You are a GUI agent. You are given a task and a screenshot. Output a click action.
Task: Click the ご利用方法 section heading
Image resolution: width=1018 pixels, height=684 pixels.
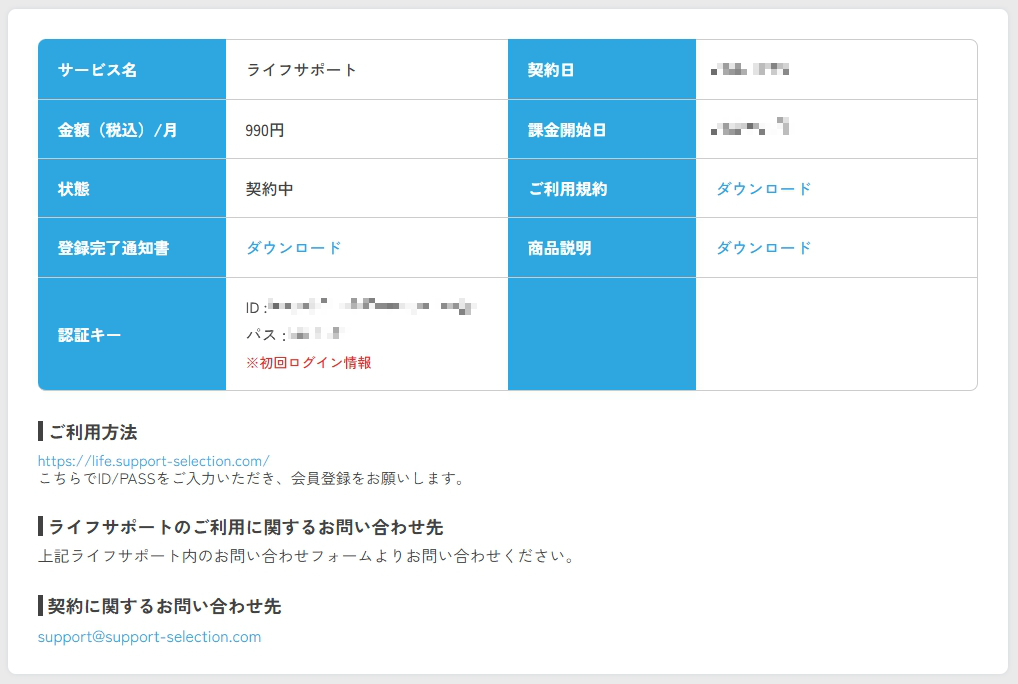tap(92, 432)
